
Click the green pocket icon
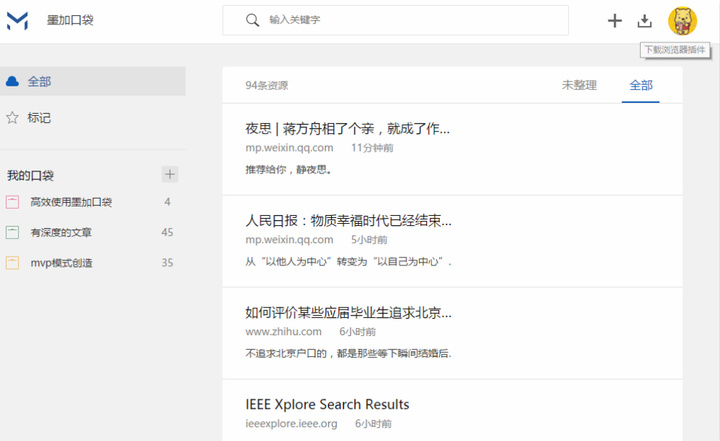12,232
